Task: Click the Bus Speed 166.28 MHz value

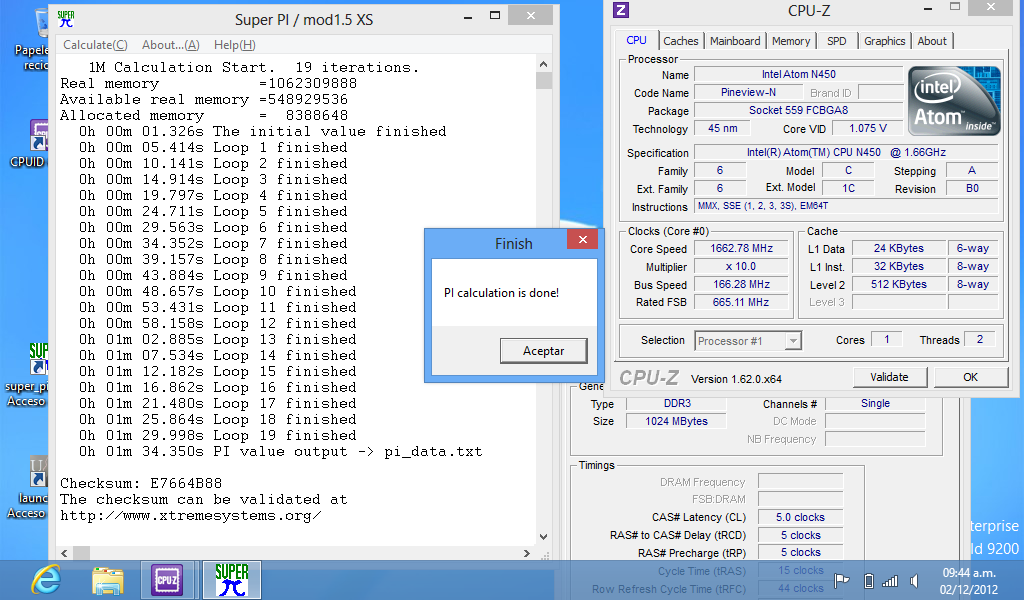Action: [x=741, y=285]
